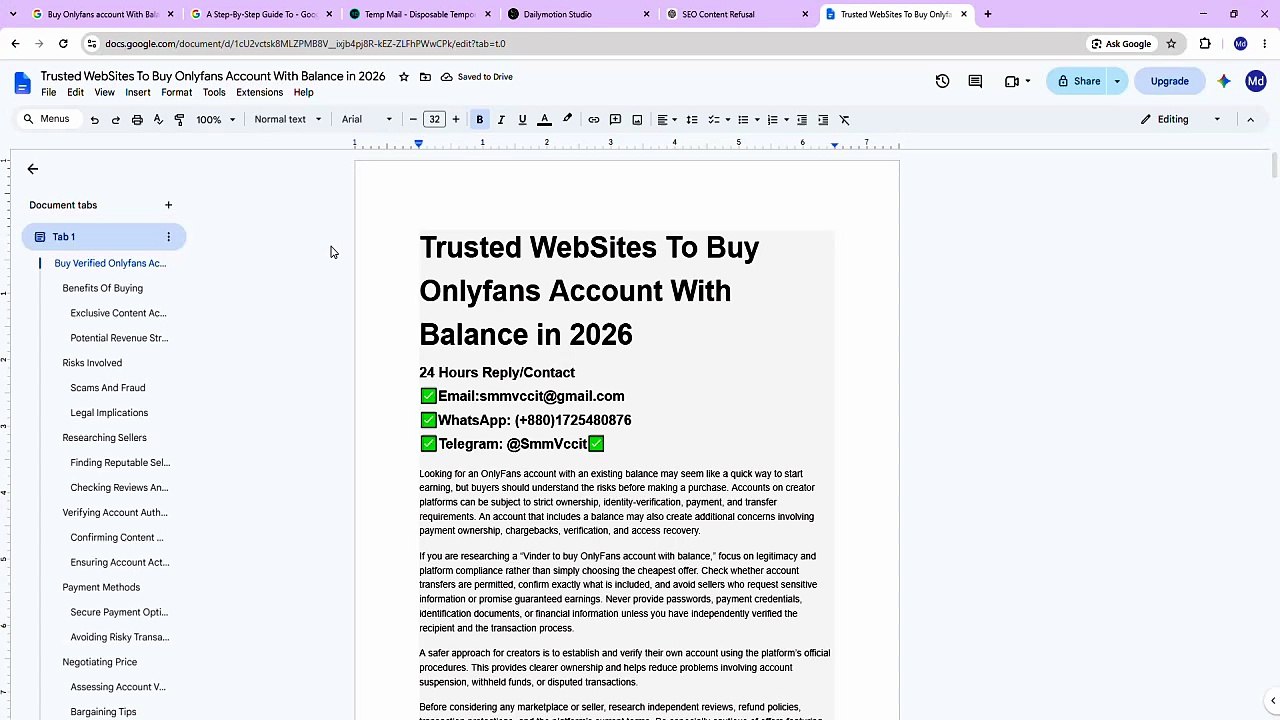Image resolution: width=1280 pixels, height=720 pixels.
Task: Decrease indent of the paragraph
Action: point(801,120)
